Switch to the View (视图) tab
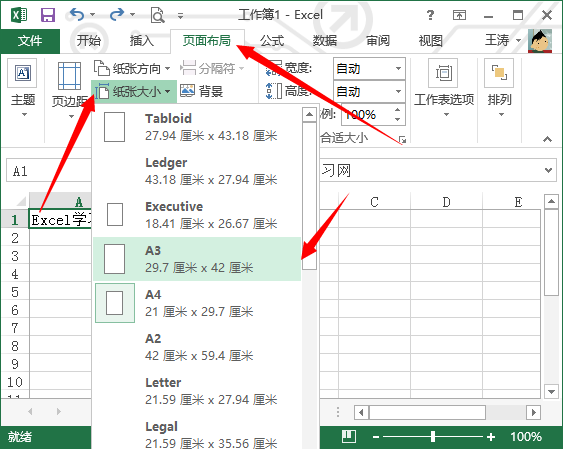 pyautogui.click(x=431, y=41)
